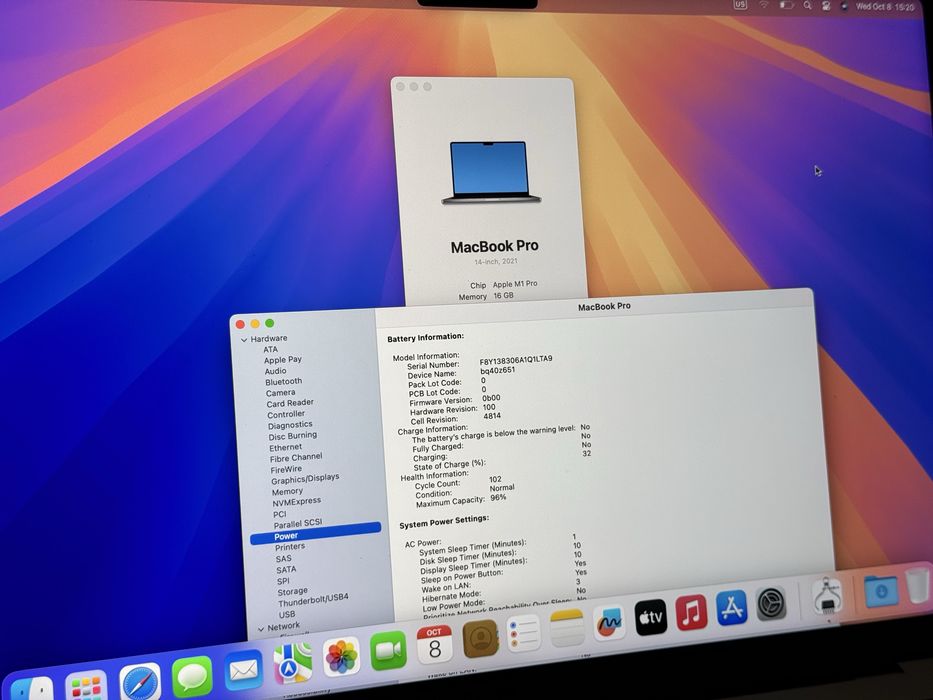Launch FaceTime from the Dock
Screen dimensions: 933x700
388,651
